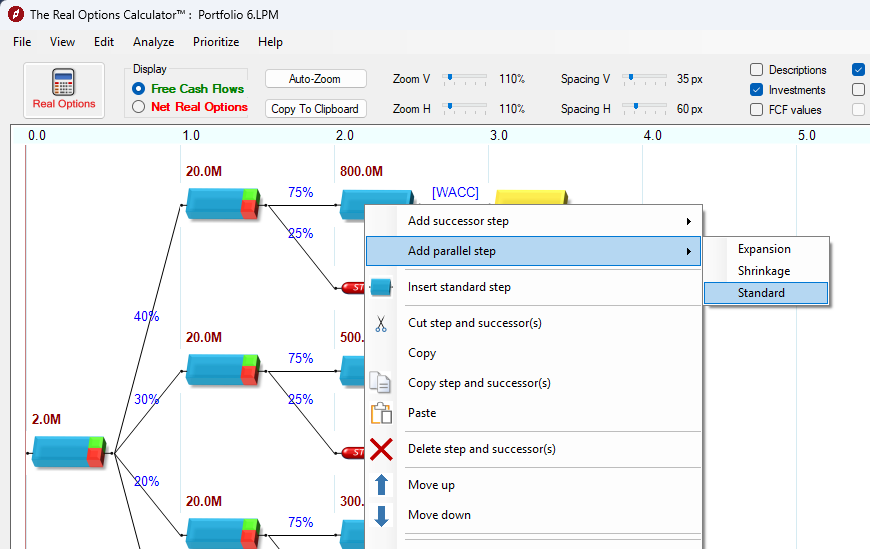The image size is (870, 549).
Task: Select the Net Real Options radio button
Action: pos(139,107)
